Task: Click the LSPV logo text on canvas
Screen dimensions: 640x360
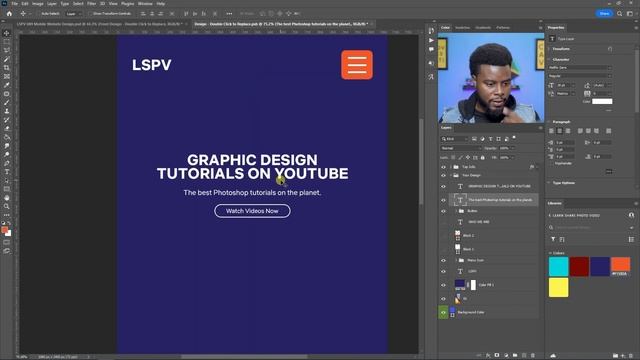Action: point(151,65)
